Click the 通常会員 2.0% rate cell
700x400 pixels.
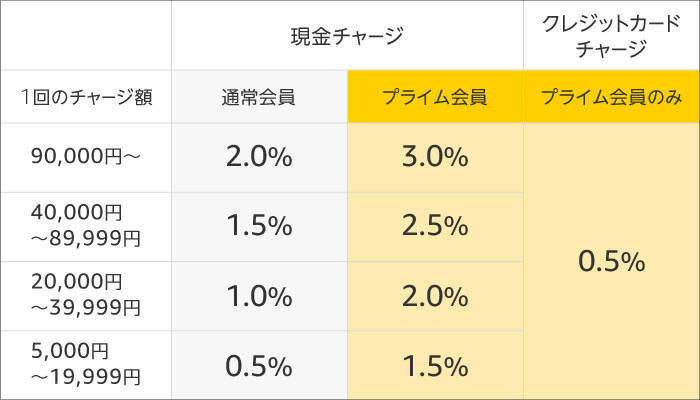coord(259,158)
